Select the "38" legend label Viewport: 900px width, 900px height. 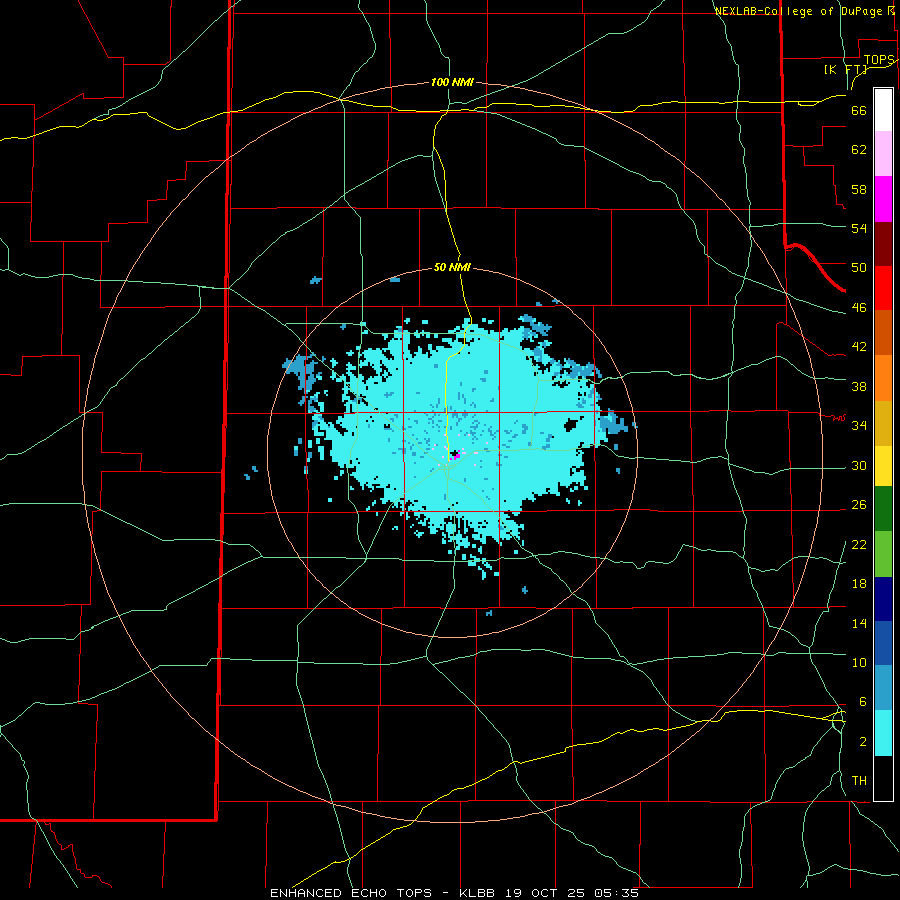[859, 386]
